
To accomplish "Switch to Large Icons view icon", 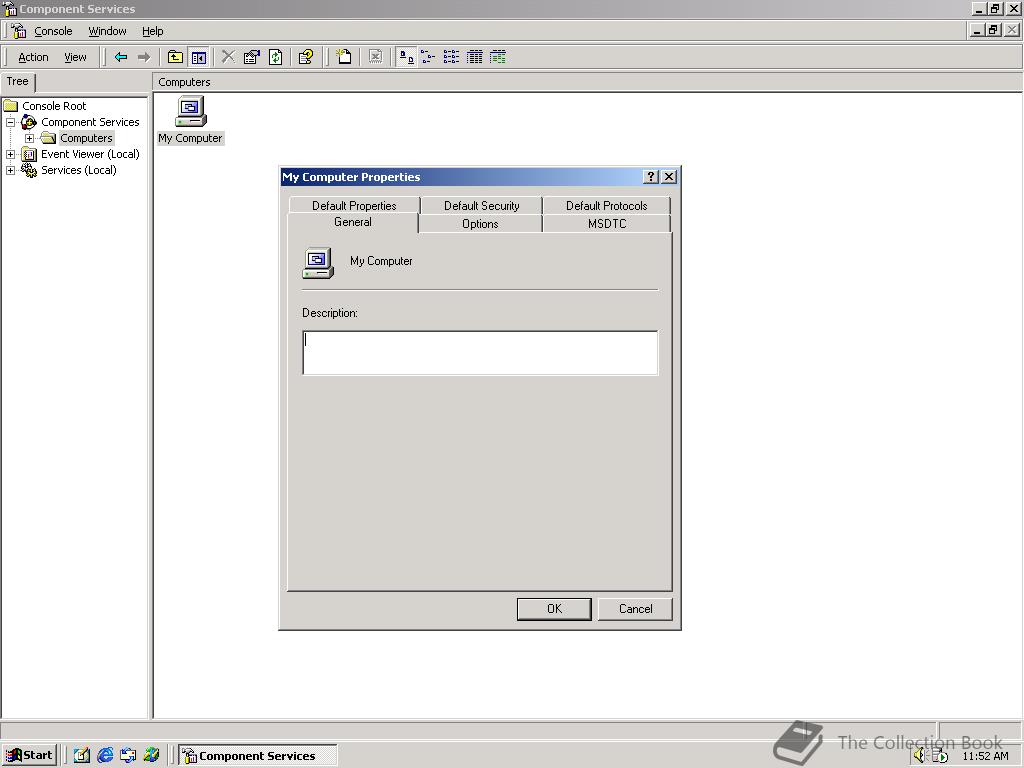I will coord(406,57).
